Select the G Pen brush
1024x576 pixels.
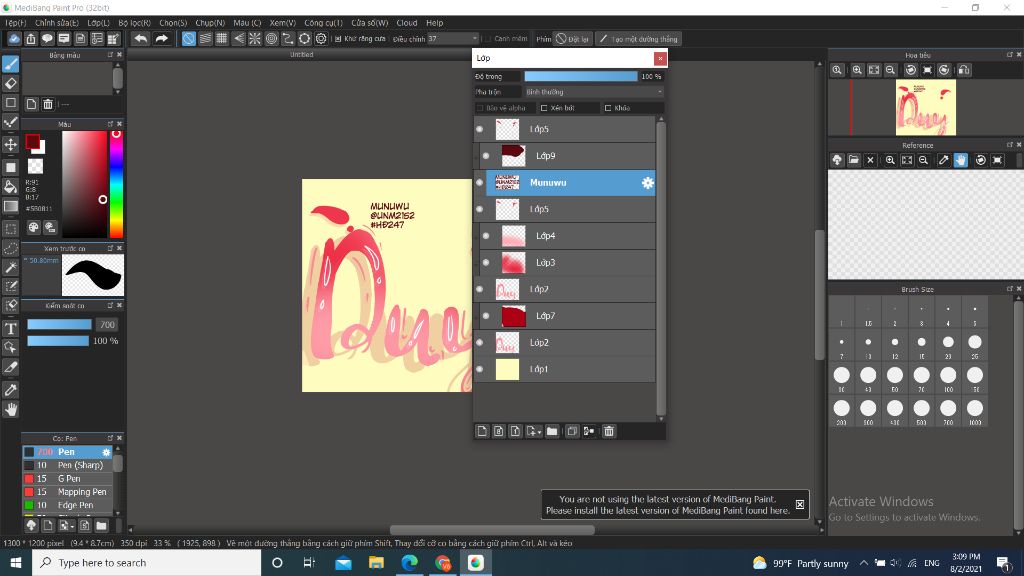coord(68,479)
